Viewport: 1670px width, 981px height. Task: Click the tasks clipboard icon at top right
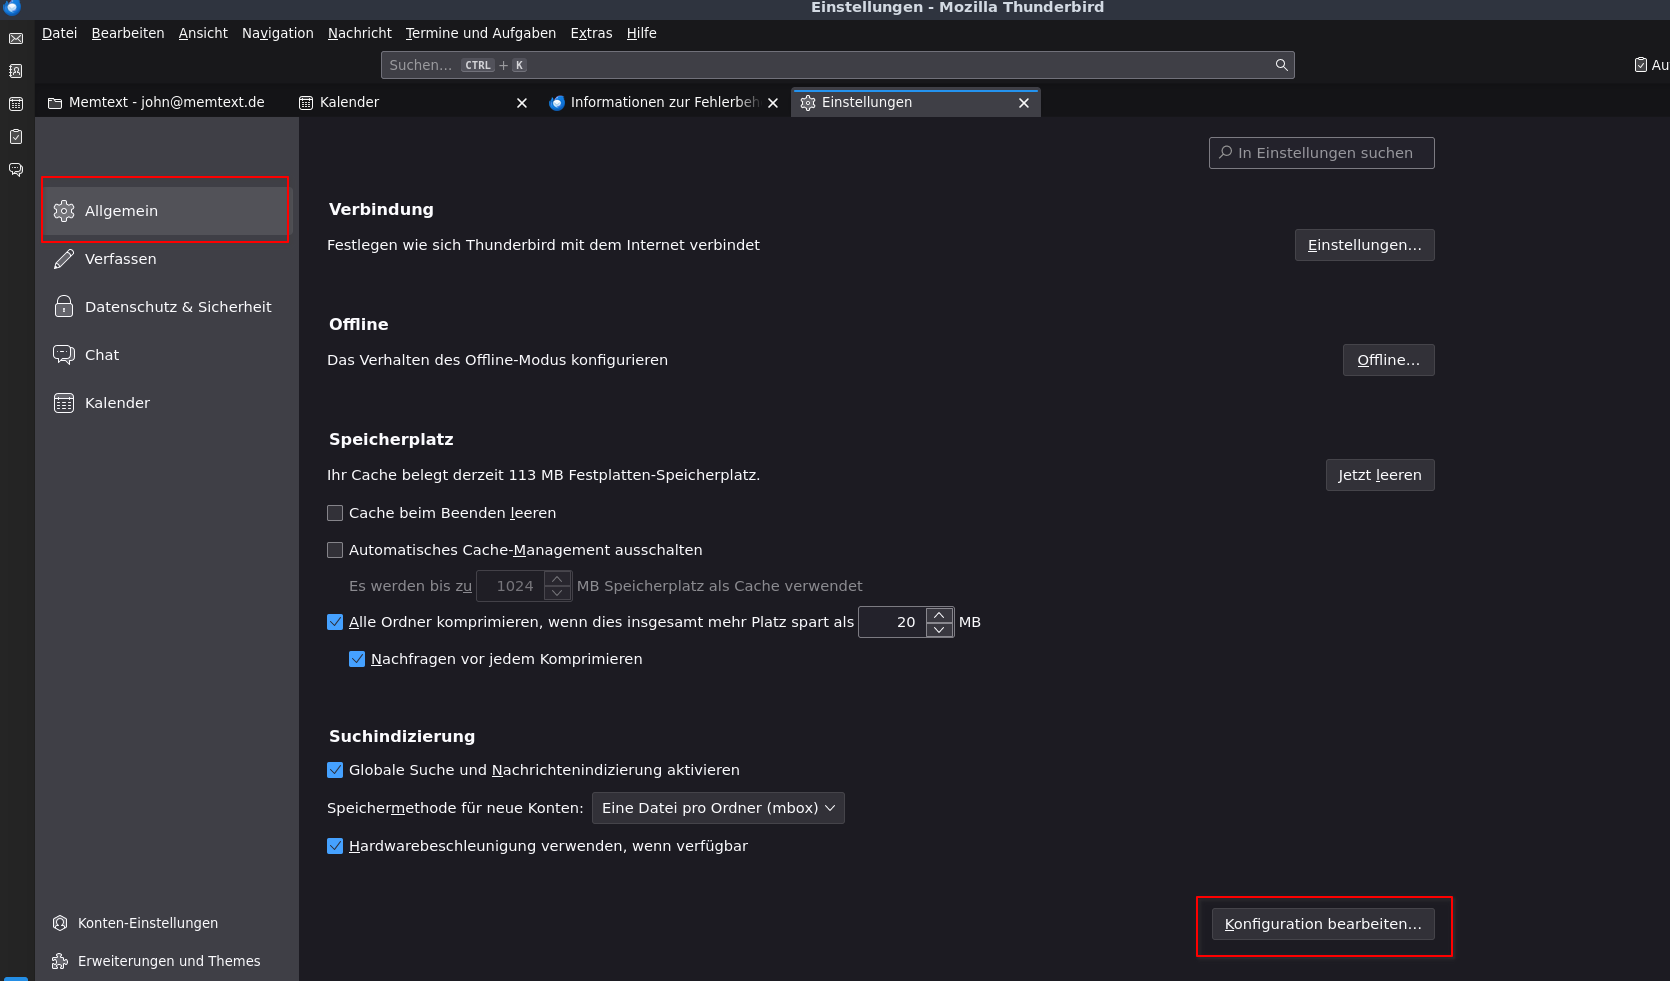pyautogui.click(x=1641, y=65)
